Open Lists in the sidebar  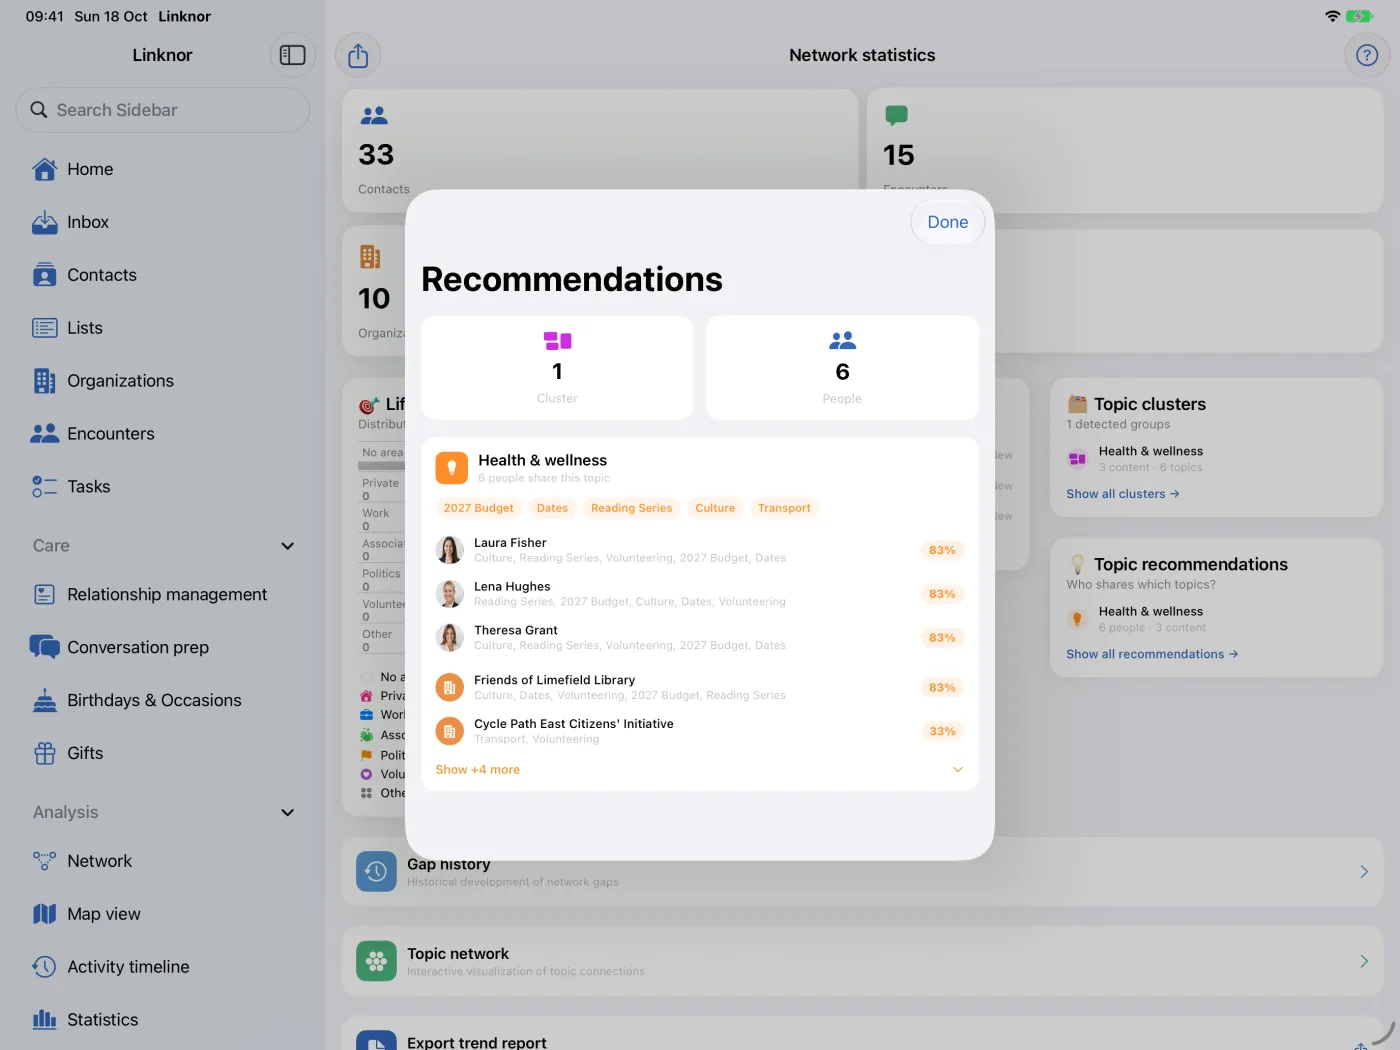coord(163,328)
